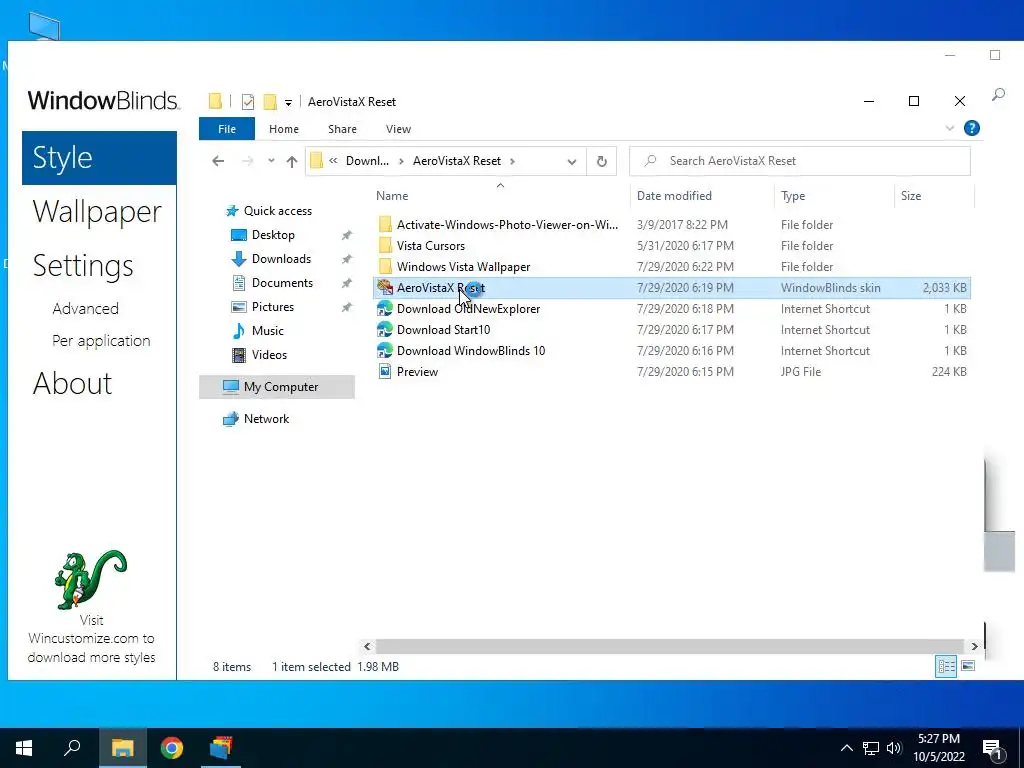Screen dimensions: 1024x768
Task: Click File Explorer on the taskbar
Action: coord(122,748)
